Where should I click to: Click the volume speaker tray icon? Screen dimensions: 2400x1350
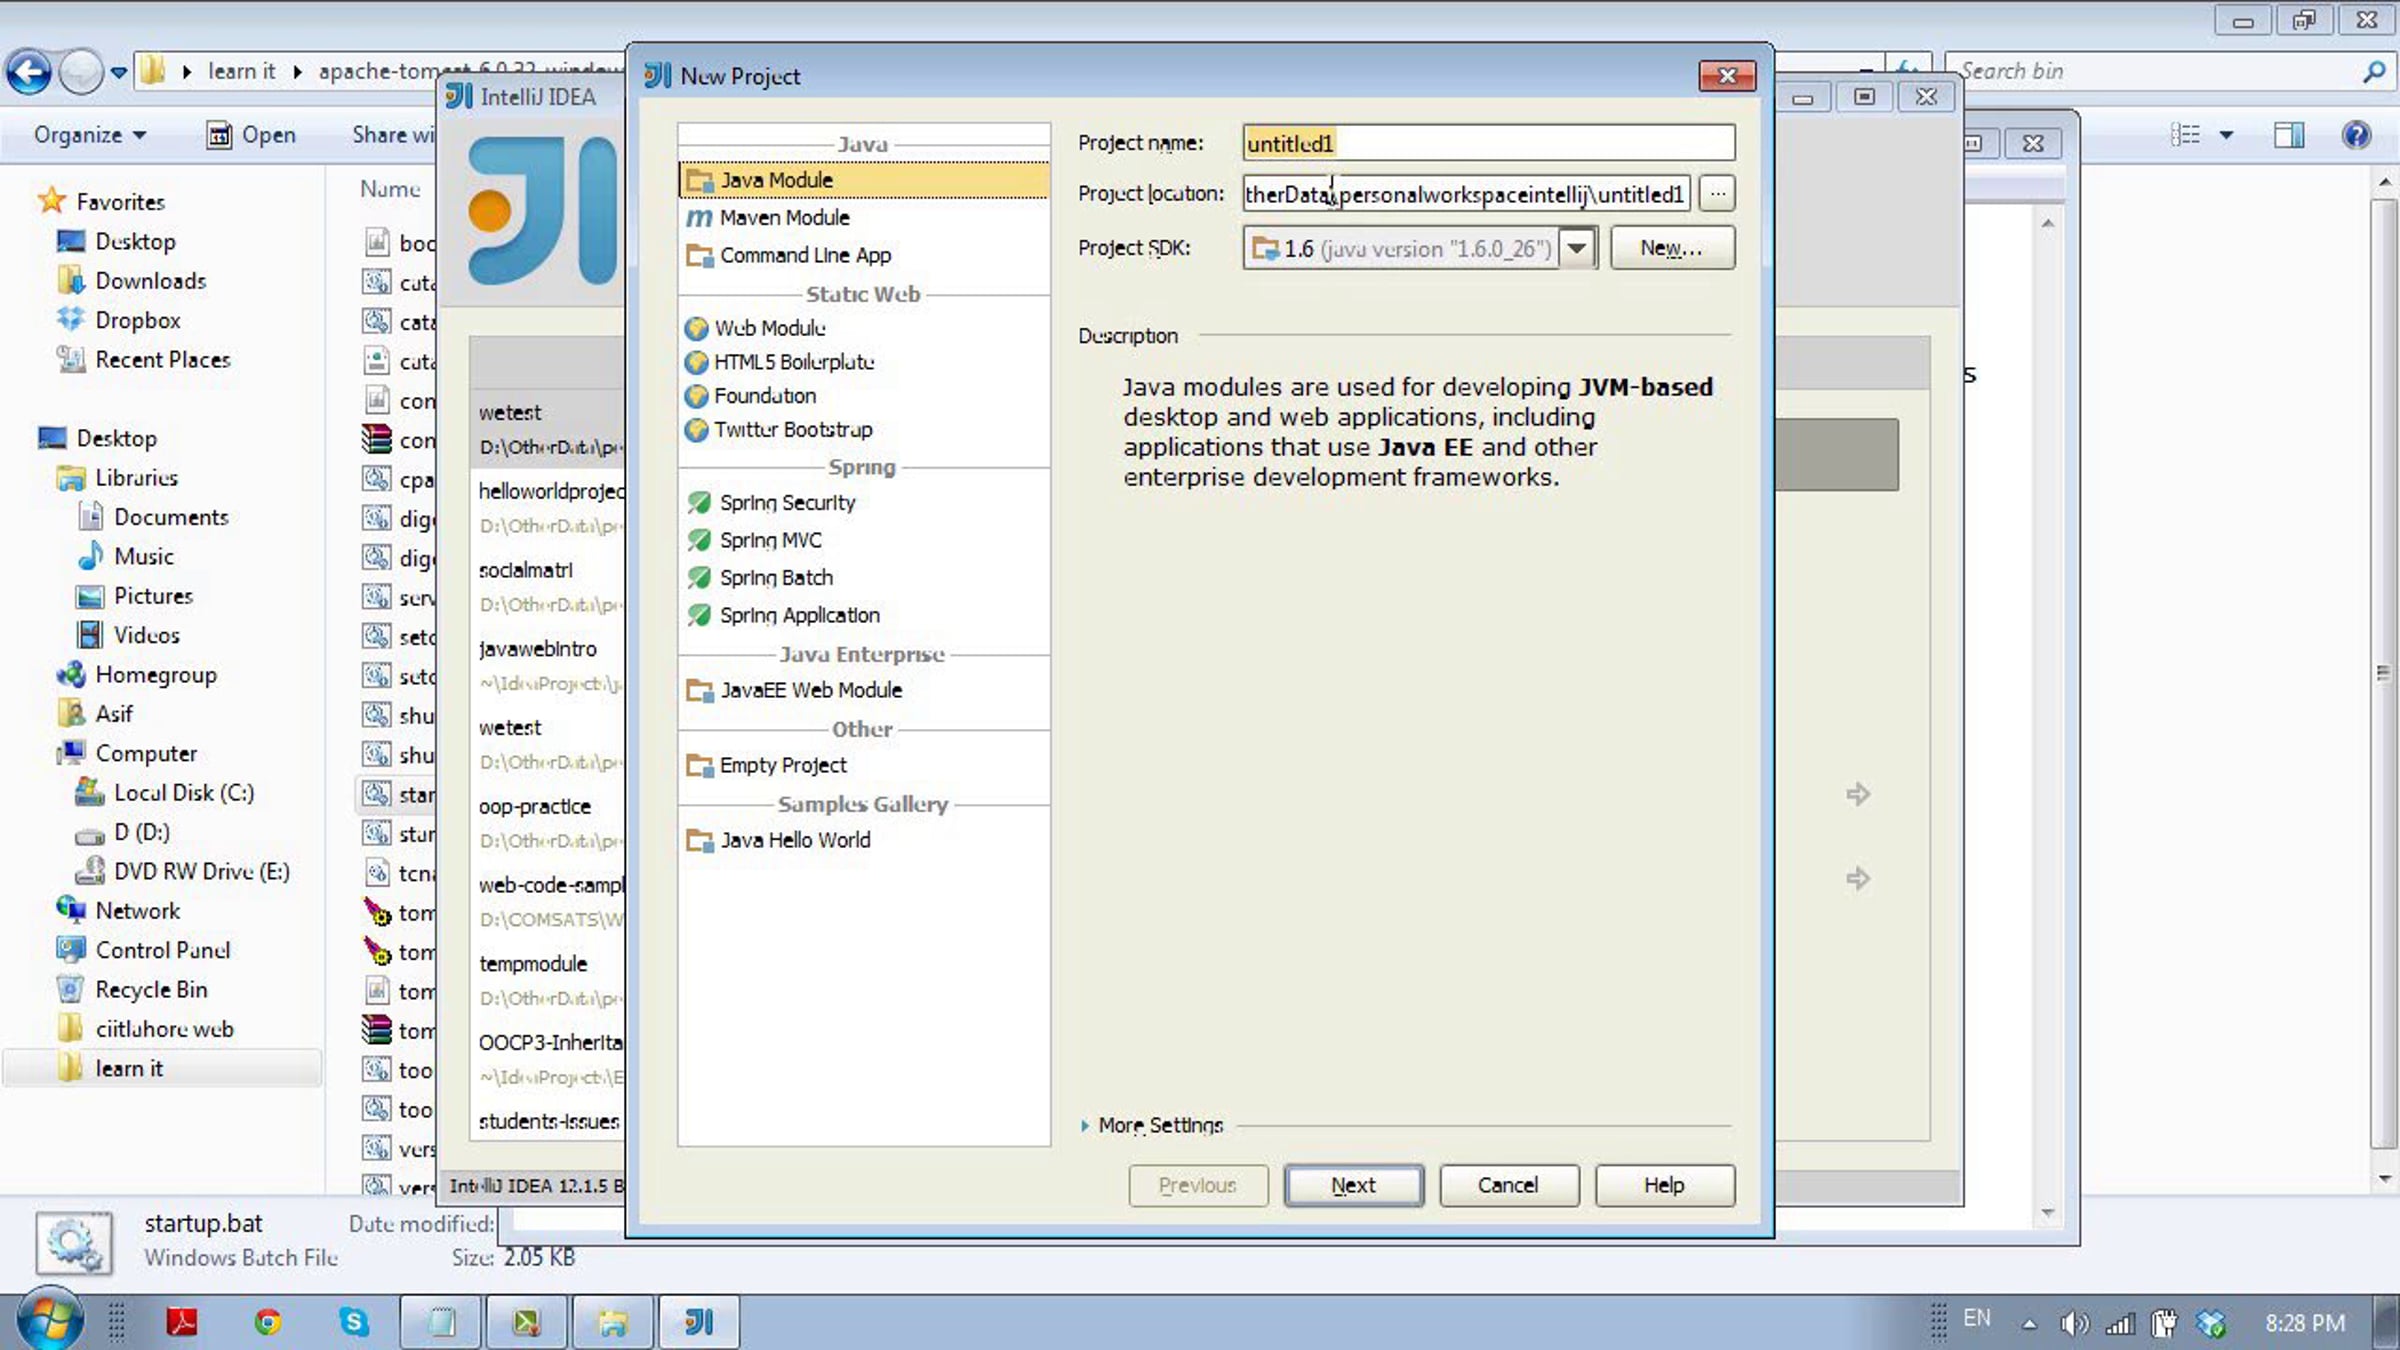2074,1324
